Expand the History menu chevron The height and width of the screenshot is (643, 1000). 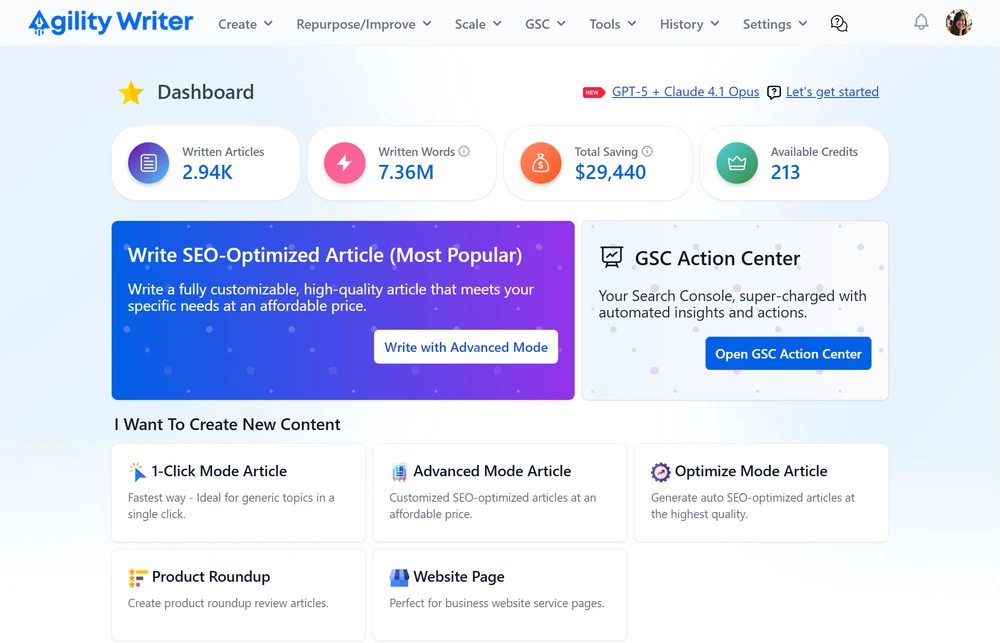coord(715,24)
